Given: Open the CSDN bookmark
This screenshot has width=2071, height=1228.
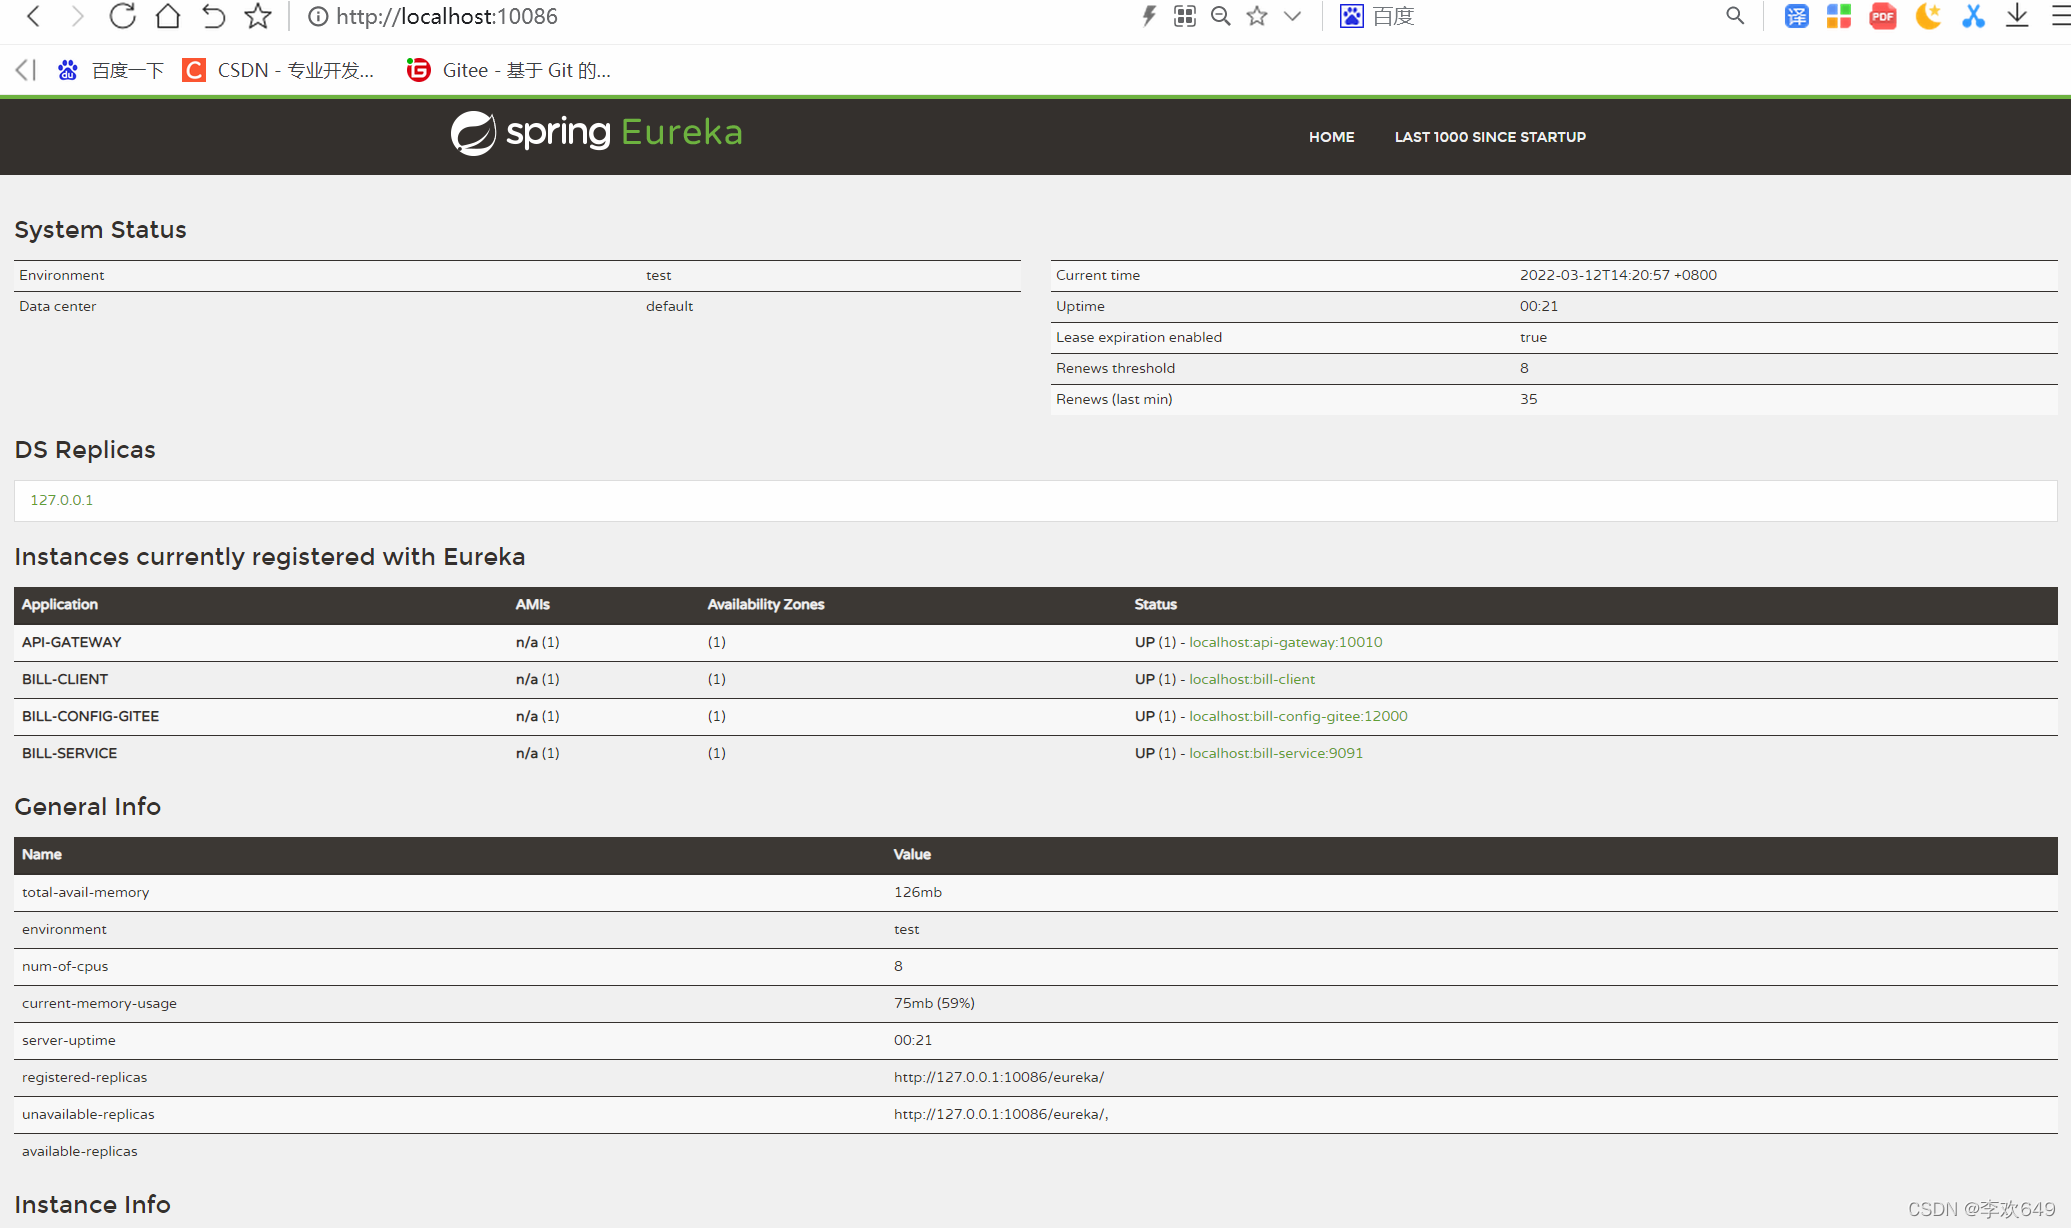Looking at the screenshot, I should click(x=278, y=70).
